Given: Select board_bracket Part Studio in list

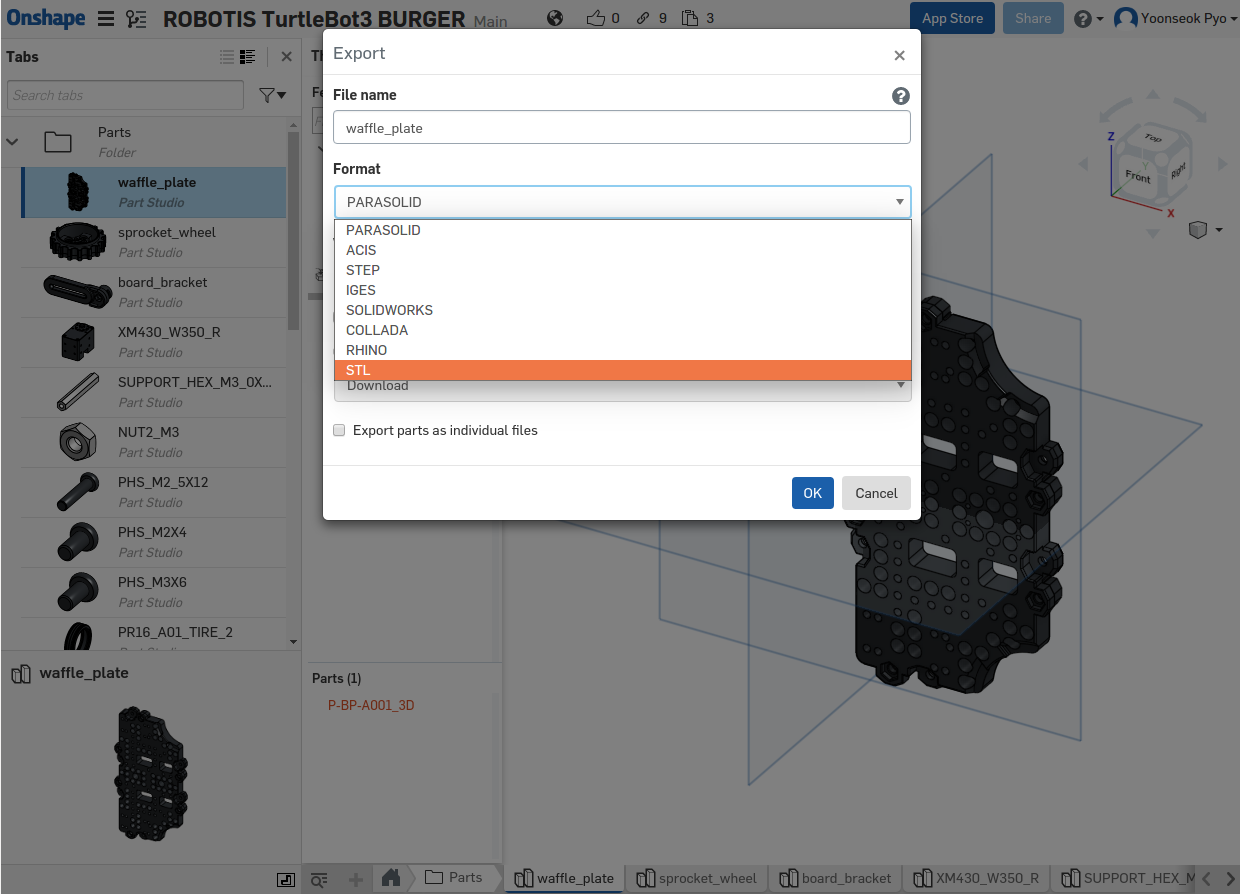Looking at the screenshot, I should (x=153, y=292).
